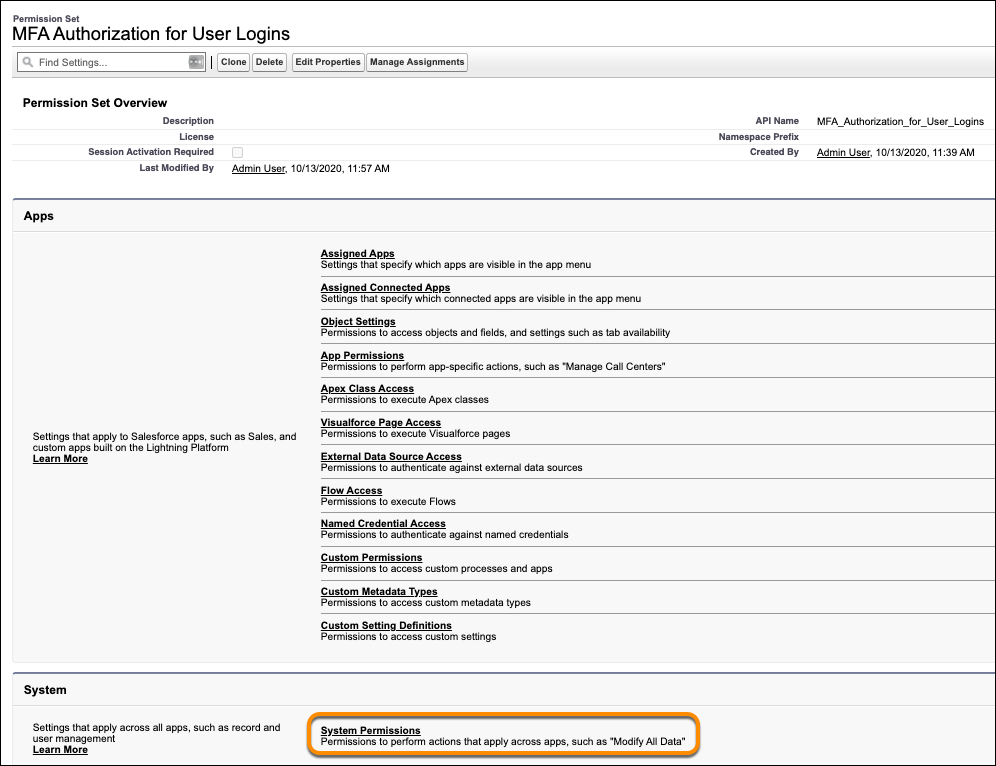Screen dimensions: 996x766
Task: Open Manage Assignments
Action: (415, 62)
